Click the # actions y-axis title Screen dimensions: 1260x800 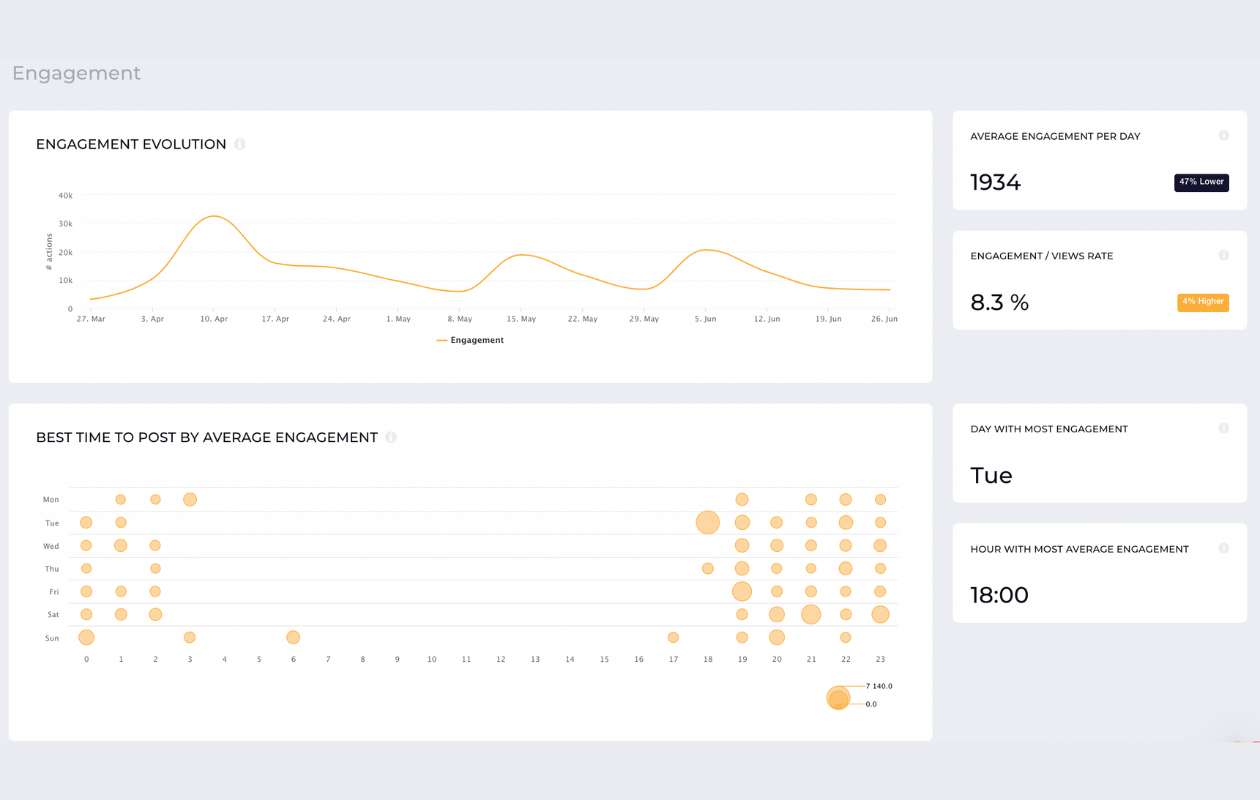pyautogui.click(x=48, y=252)
